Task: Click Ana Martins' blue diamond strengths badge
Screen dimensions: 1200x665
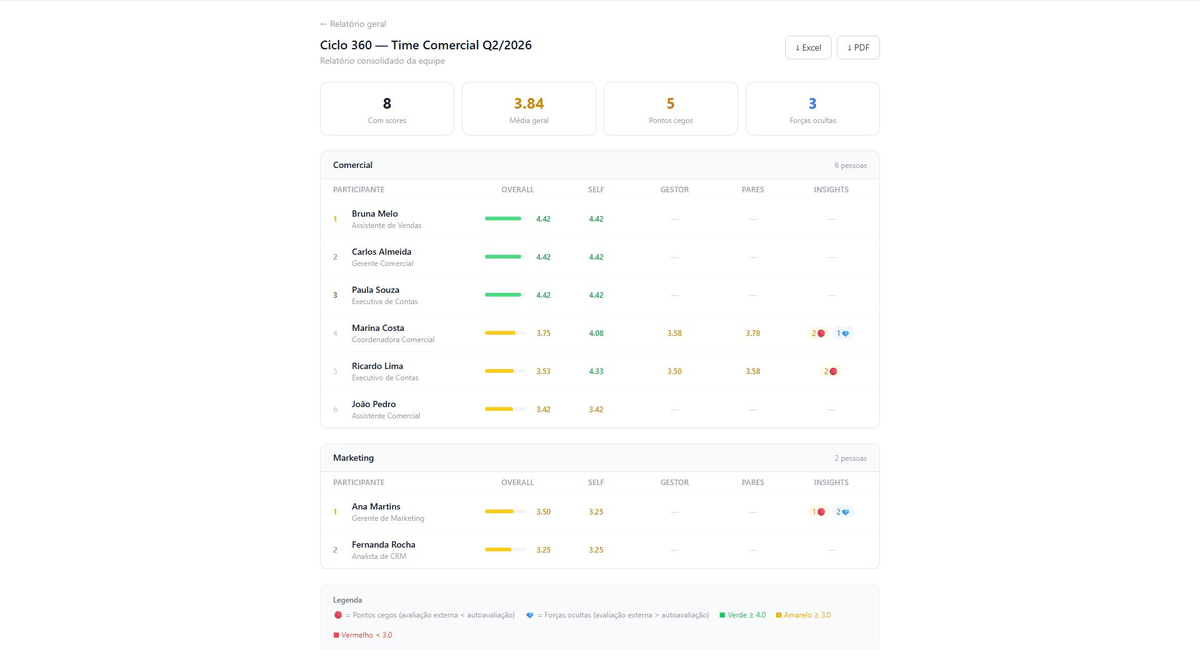Action: pyautogui.click(x=843, y=512)
